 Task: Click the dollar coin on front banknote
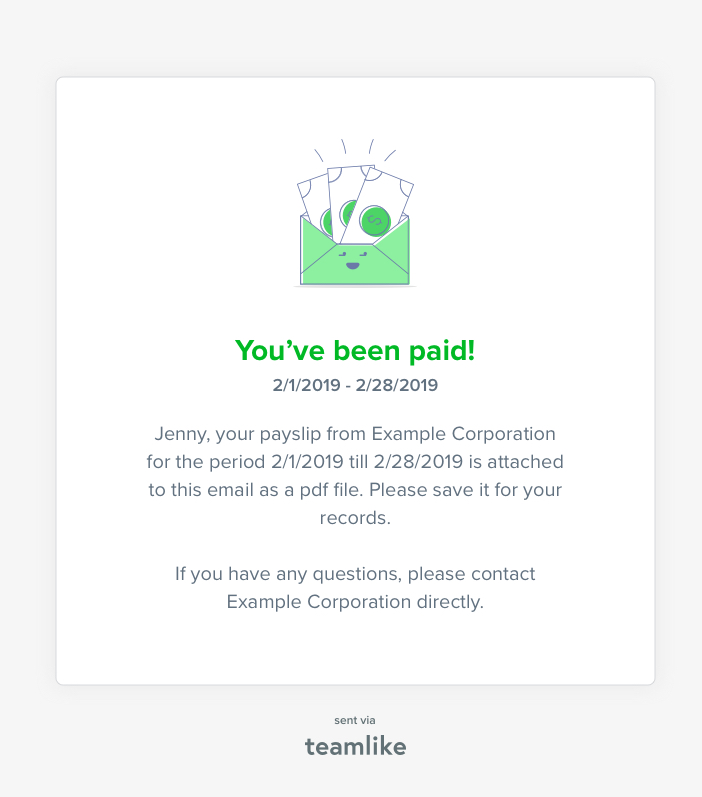pos(375,221)
